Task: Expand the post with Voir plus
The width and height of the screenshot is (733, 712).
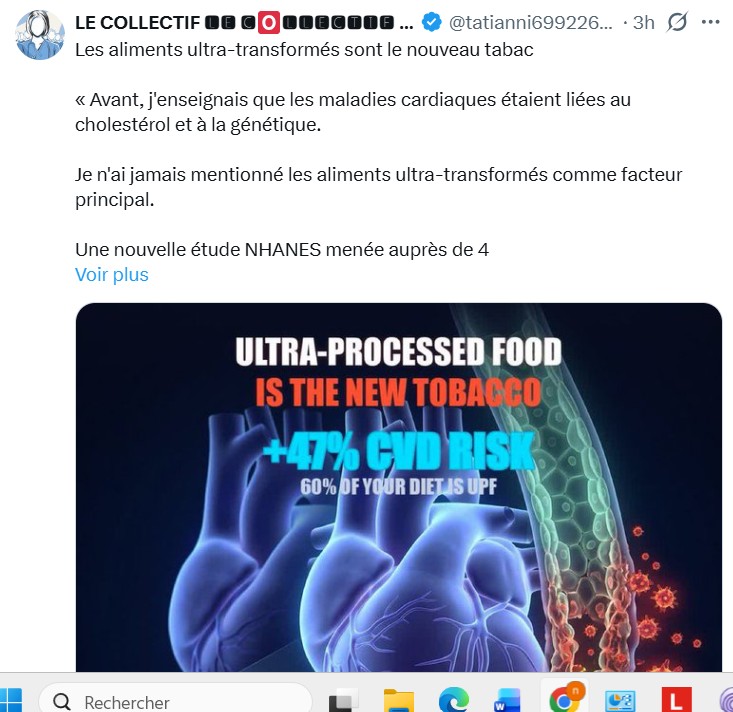Action: click(112, 275)
